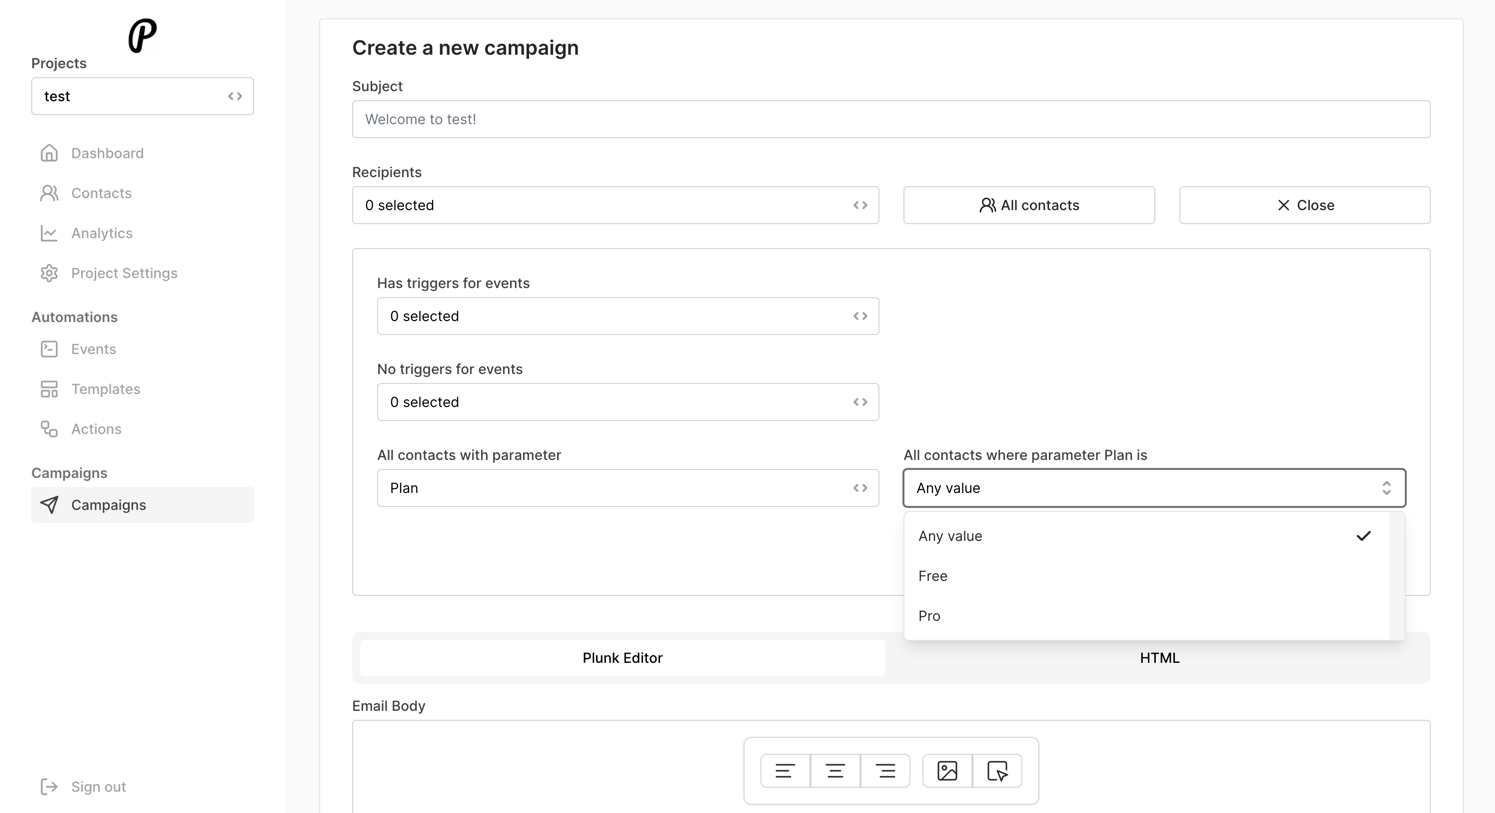Click the Plunk logo icon

point(142,35)
